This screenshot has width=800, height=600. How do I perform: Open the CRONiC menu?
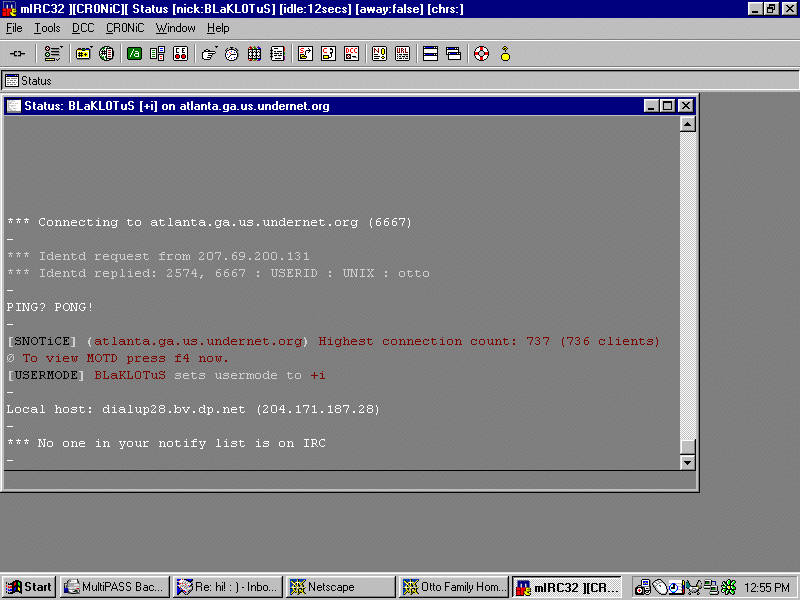pyautogui.click(x=125, y=28)
